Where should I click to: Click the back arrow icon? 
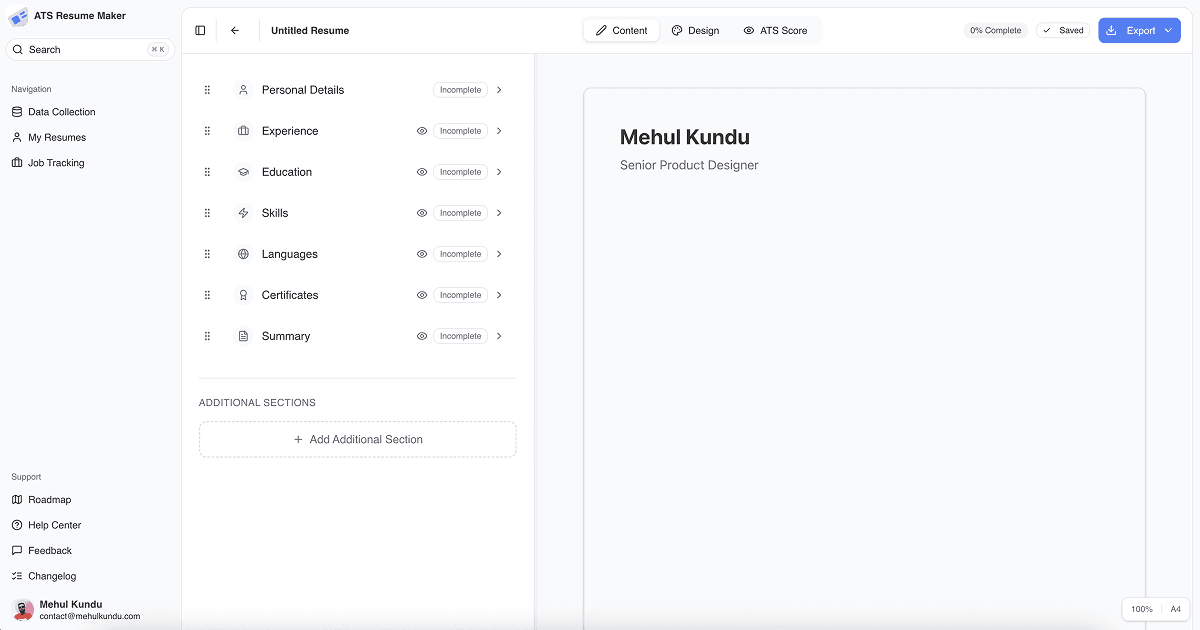coord(235,30)
